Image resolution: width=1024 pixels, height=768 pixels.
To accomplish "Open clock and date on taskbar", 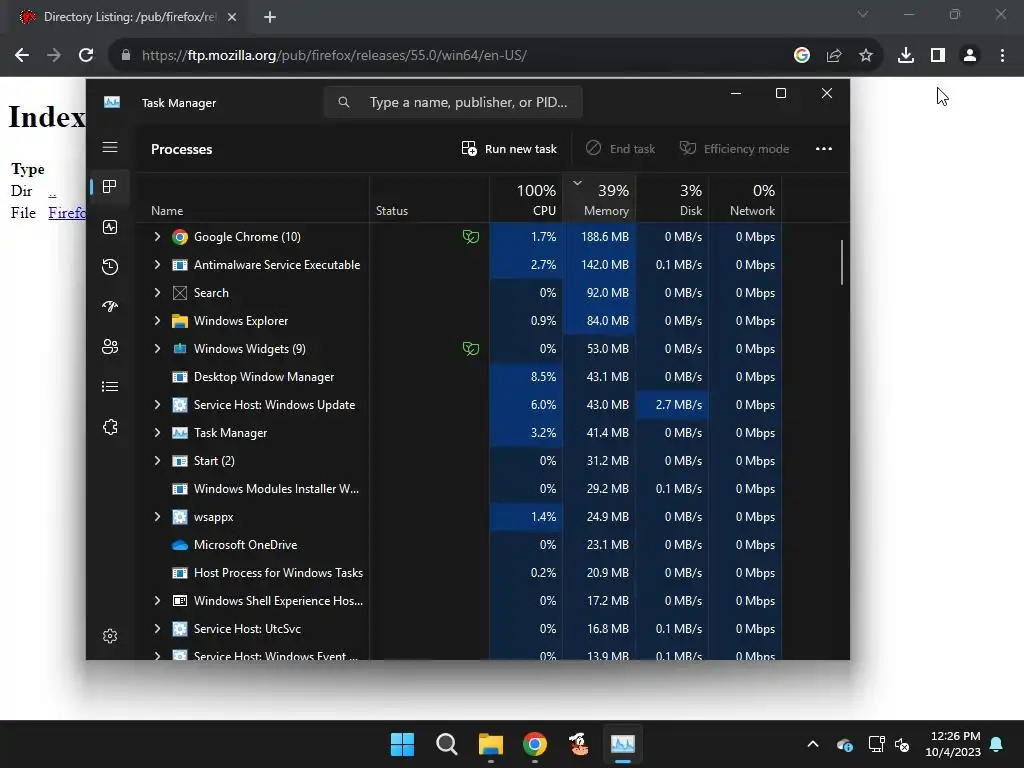I will click(953, 744).
